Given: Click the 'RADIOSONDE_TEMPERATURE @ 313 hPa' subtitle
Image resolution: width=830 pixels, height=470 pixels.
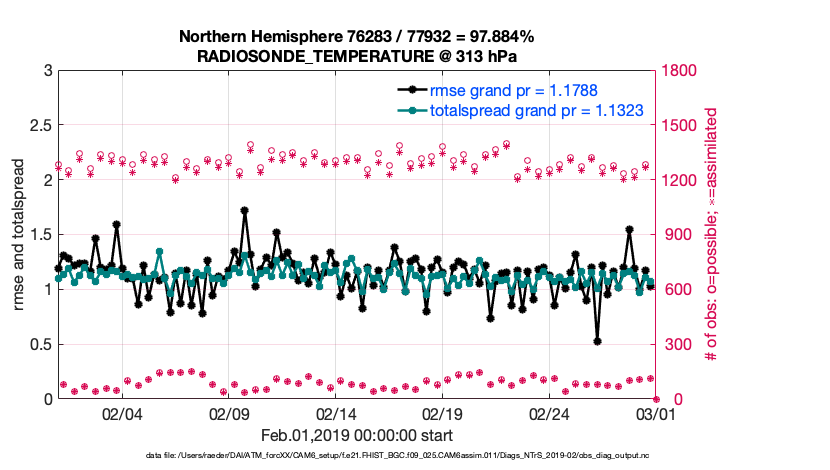Looking at the screenshot, I should tap(356, 56).
